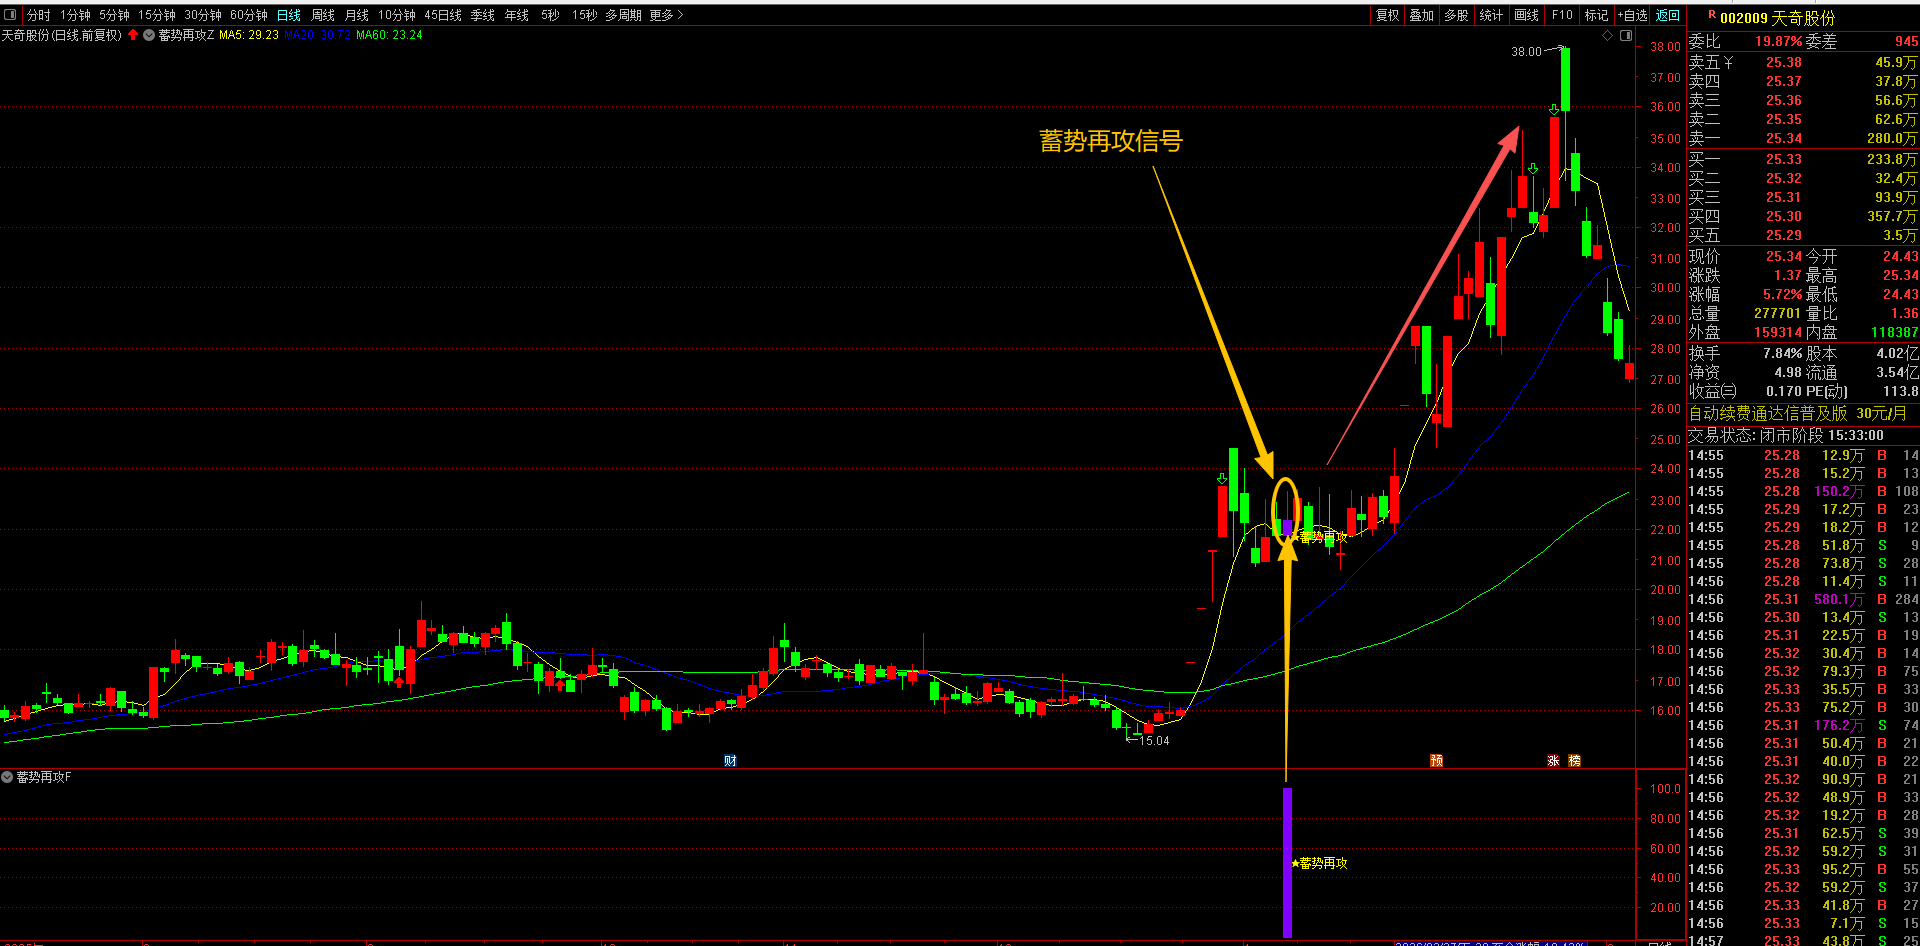1920x946 pixels.
Task: Open the 多周期 multi-period view
Action: [x=623, y=15]
